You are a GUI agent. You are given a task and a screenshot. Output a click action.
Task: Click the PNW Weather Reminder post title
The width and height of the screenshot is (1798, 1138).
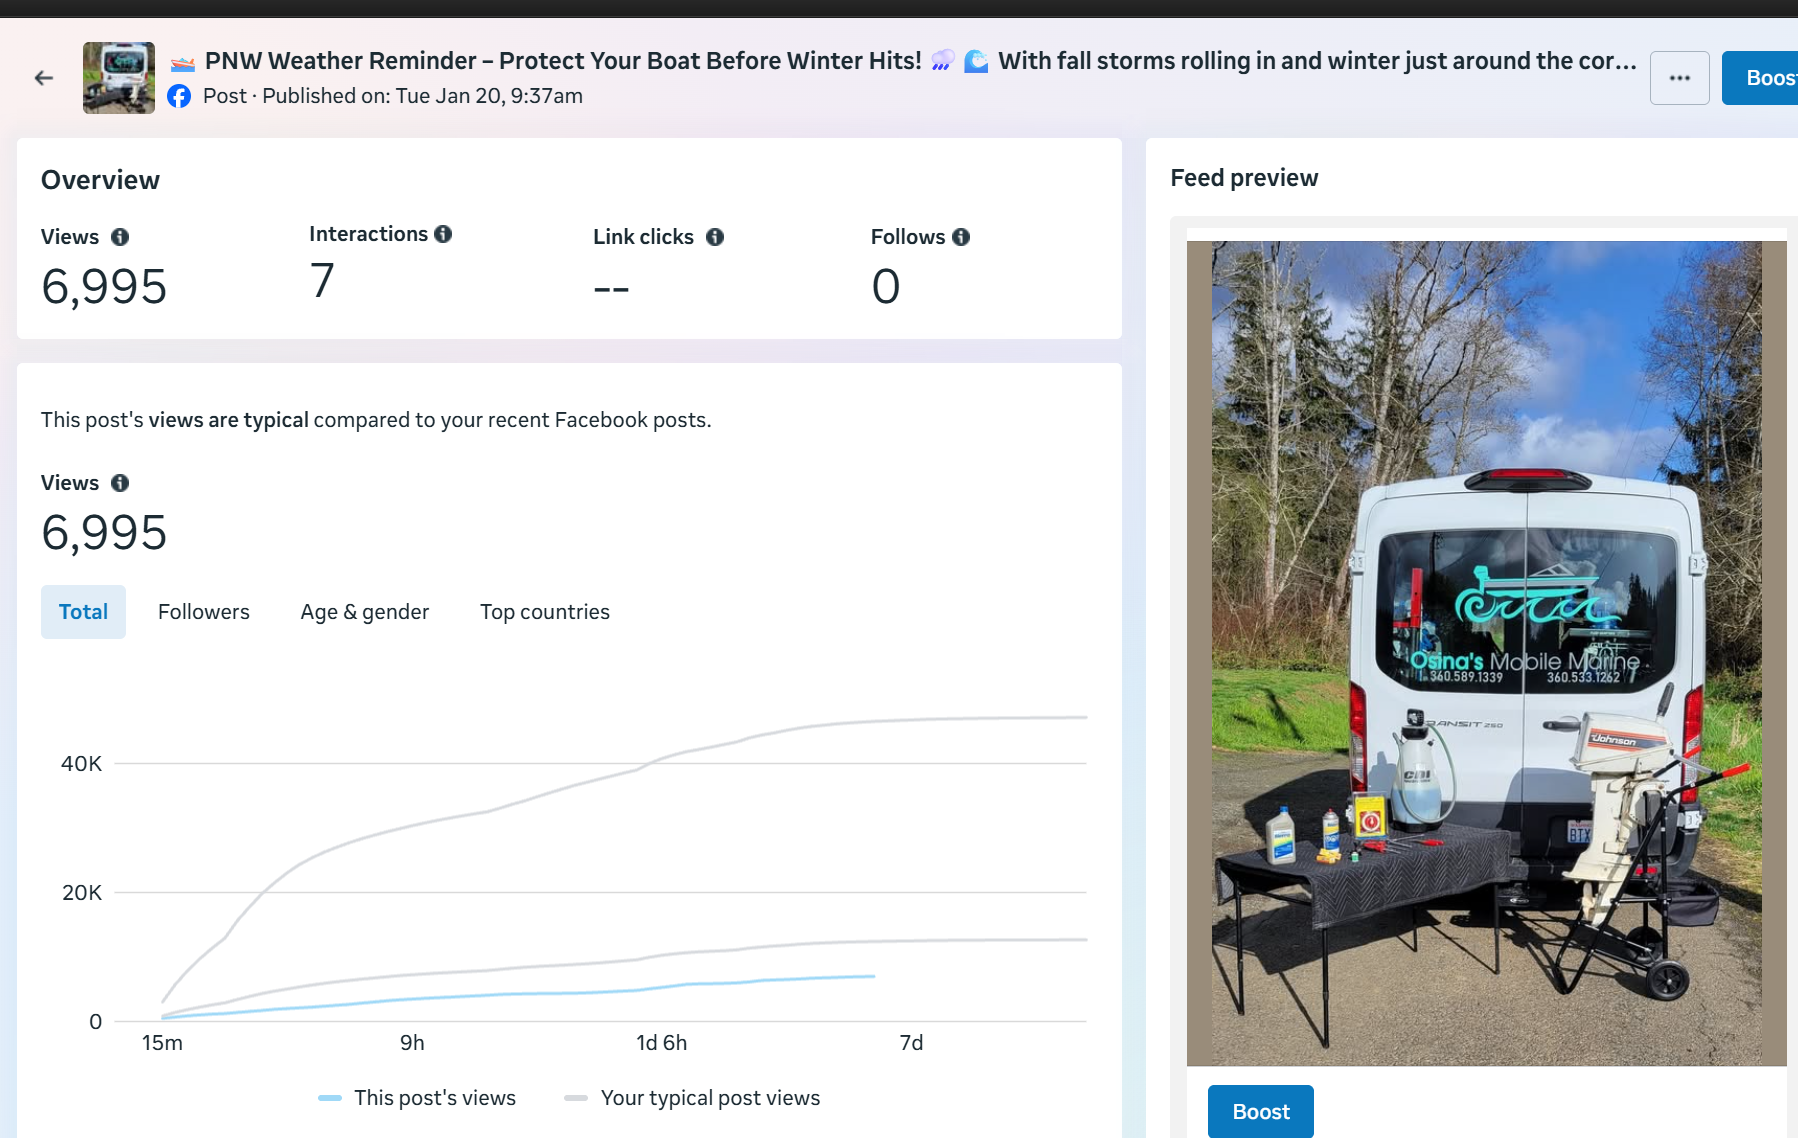[x=562, y=61]
